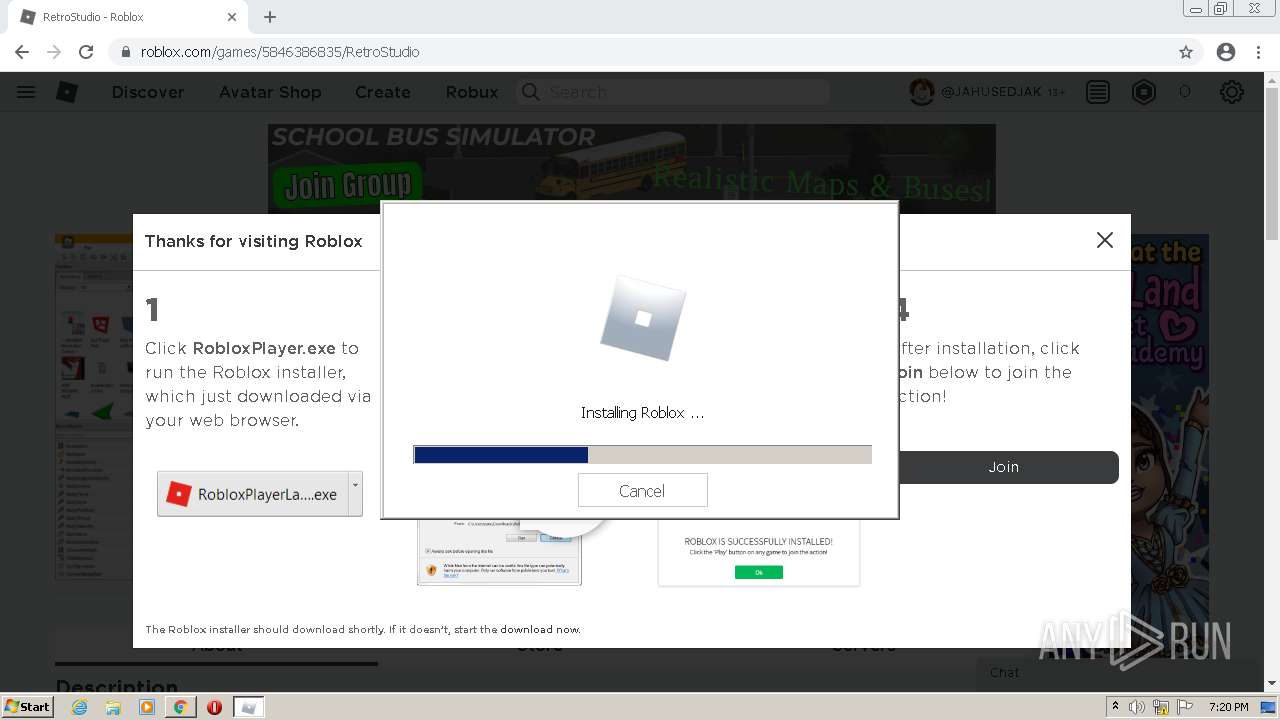
Task: Show hidden system tray icons
Action: pyautogui.click(x=1115, y=707)
